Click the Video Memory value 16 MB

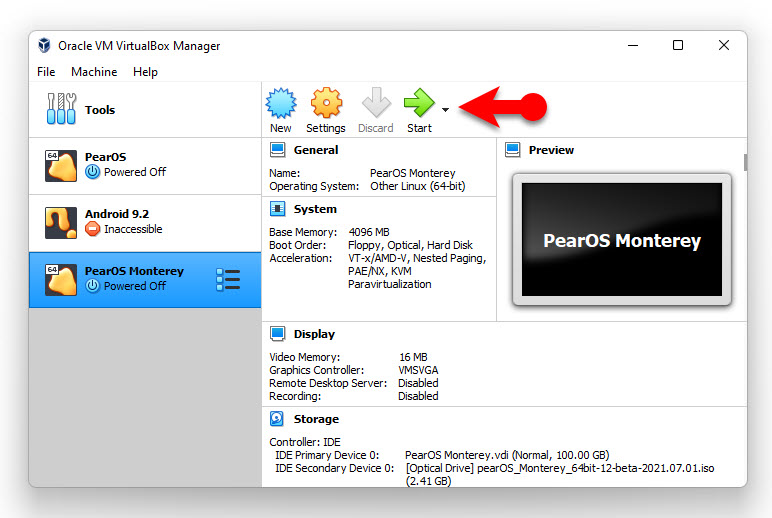(x=413, y=357)
